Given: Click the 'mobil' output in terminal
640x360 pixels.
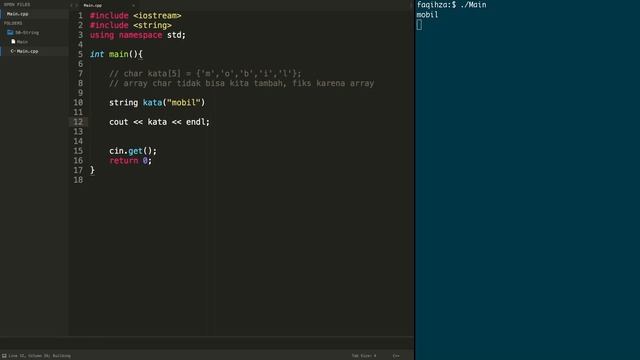Looking at the screenshot, I should pyautogui.click(x=427, y=15).
